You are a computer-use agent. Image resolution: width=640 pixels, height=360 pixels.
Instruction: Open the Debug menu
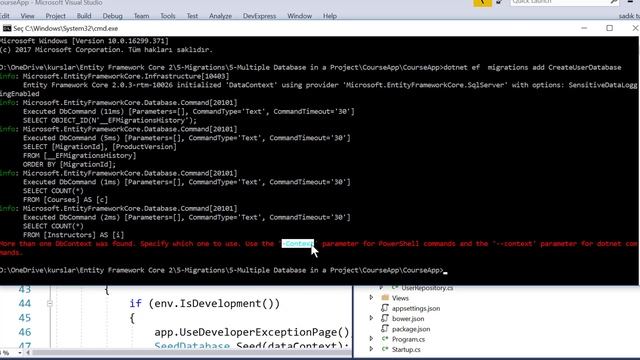[112, 16]
